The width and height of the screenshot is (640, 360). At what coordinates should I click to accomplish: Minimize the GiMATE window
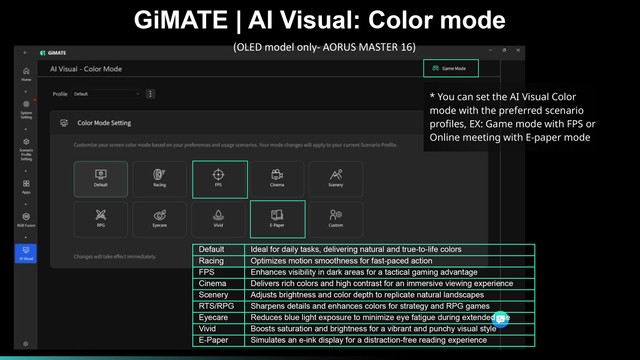click(x=491, y=50)
